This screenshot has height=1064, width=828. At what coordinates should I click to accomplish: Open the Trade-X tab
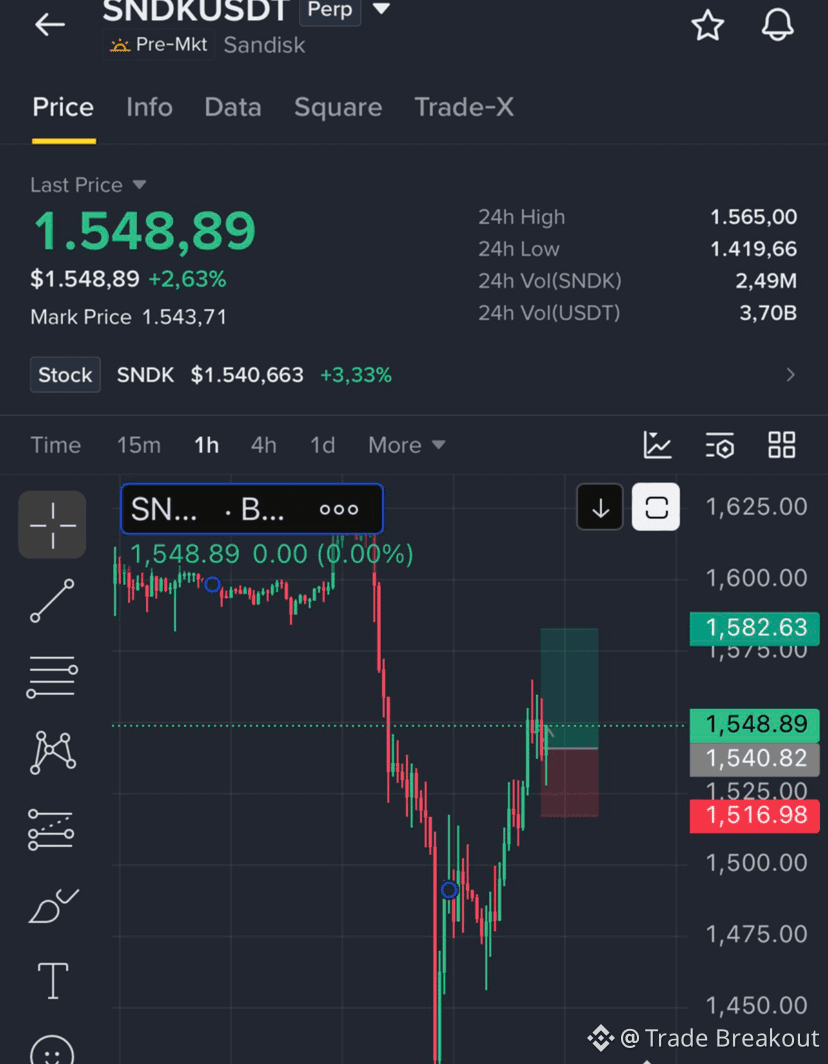pos(464,107)
